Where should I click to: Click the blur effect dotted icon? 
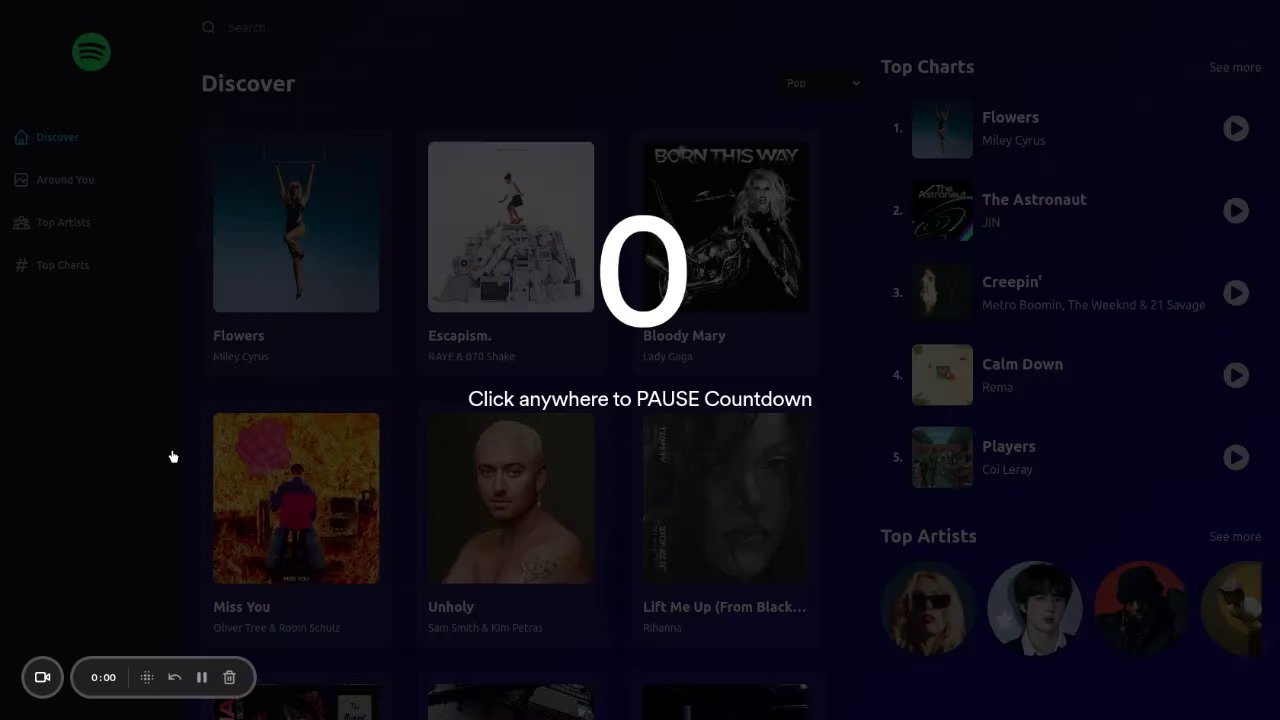click(x=147, y=677)
